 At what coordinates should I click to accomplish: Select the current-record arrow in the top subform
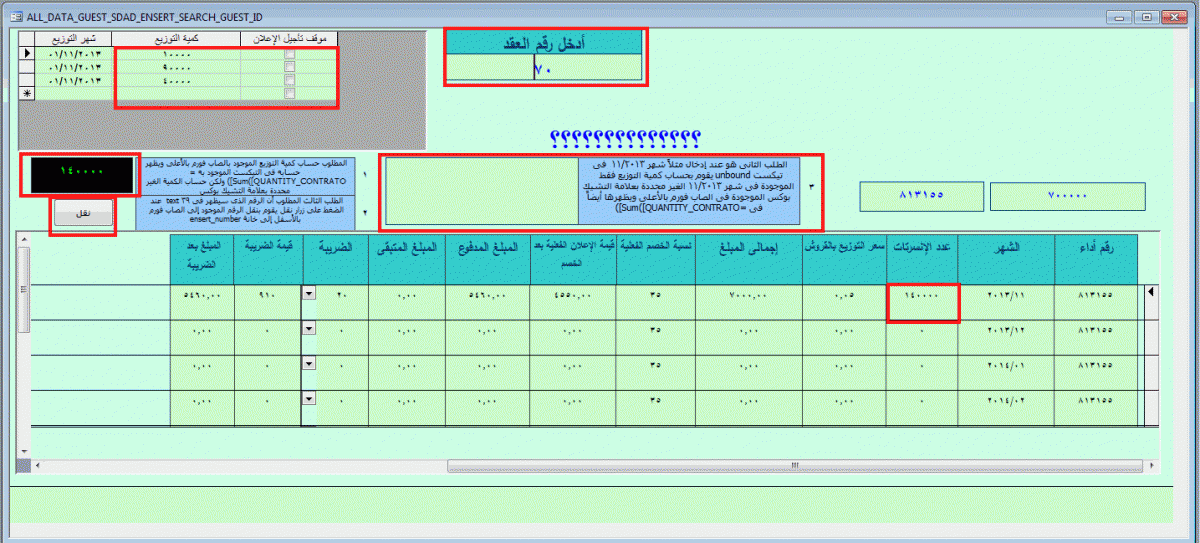(27, 53)
